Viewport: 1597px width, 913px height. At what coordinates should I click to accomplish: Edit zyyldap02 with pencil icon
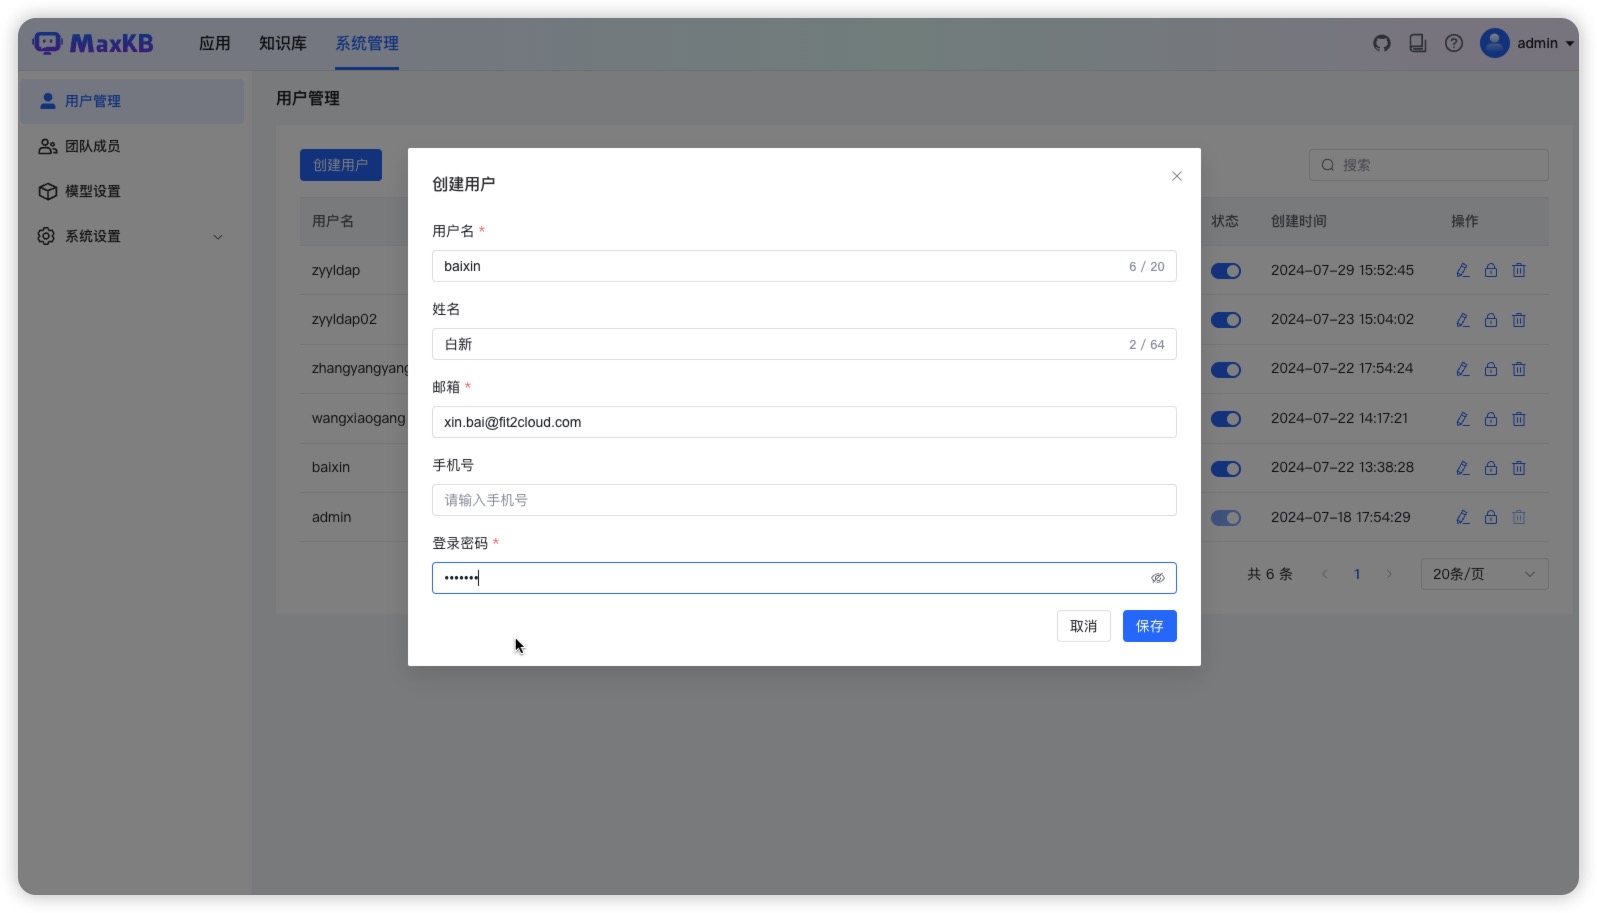pyautogui.click(x=1462, y=320)
